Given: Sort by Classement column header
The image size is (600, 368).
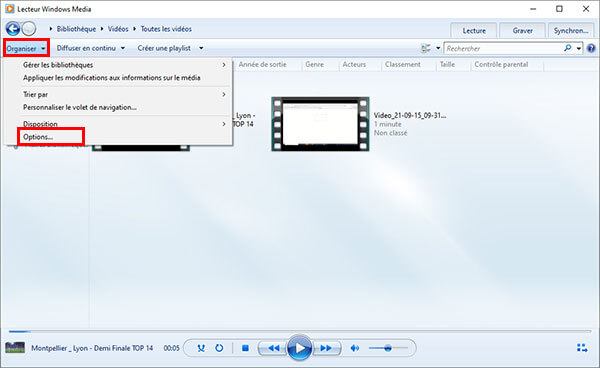Looking at the screenshot, I should [x=403, y=65].
